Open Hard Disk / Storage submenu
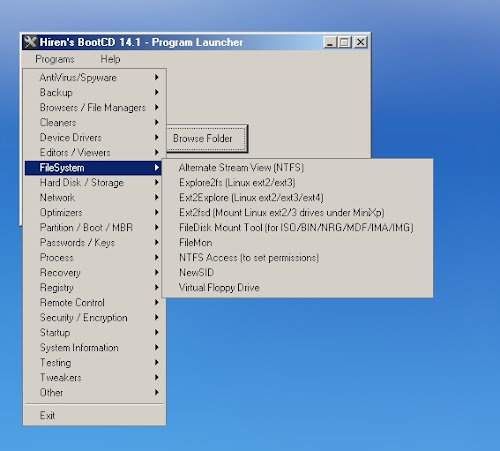 coord(93,182)
